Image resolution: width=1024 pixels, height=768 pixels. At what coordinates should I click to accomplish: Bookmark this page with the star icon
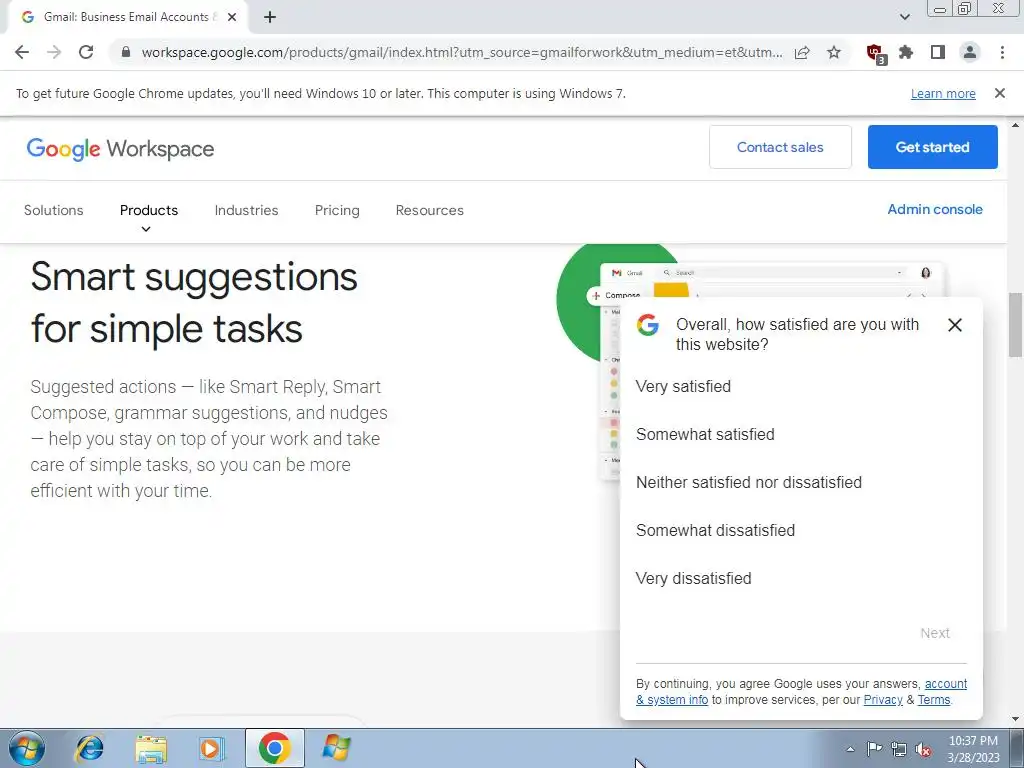click(x=834, y=52)
